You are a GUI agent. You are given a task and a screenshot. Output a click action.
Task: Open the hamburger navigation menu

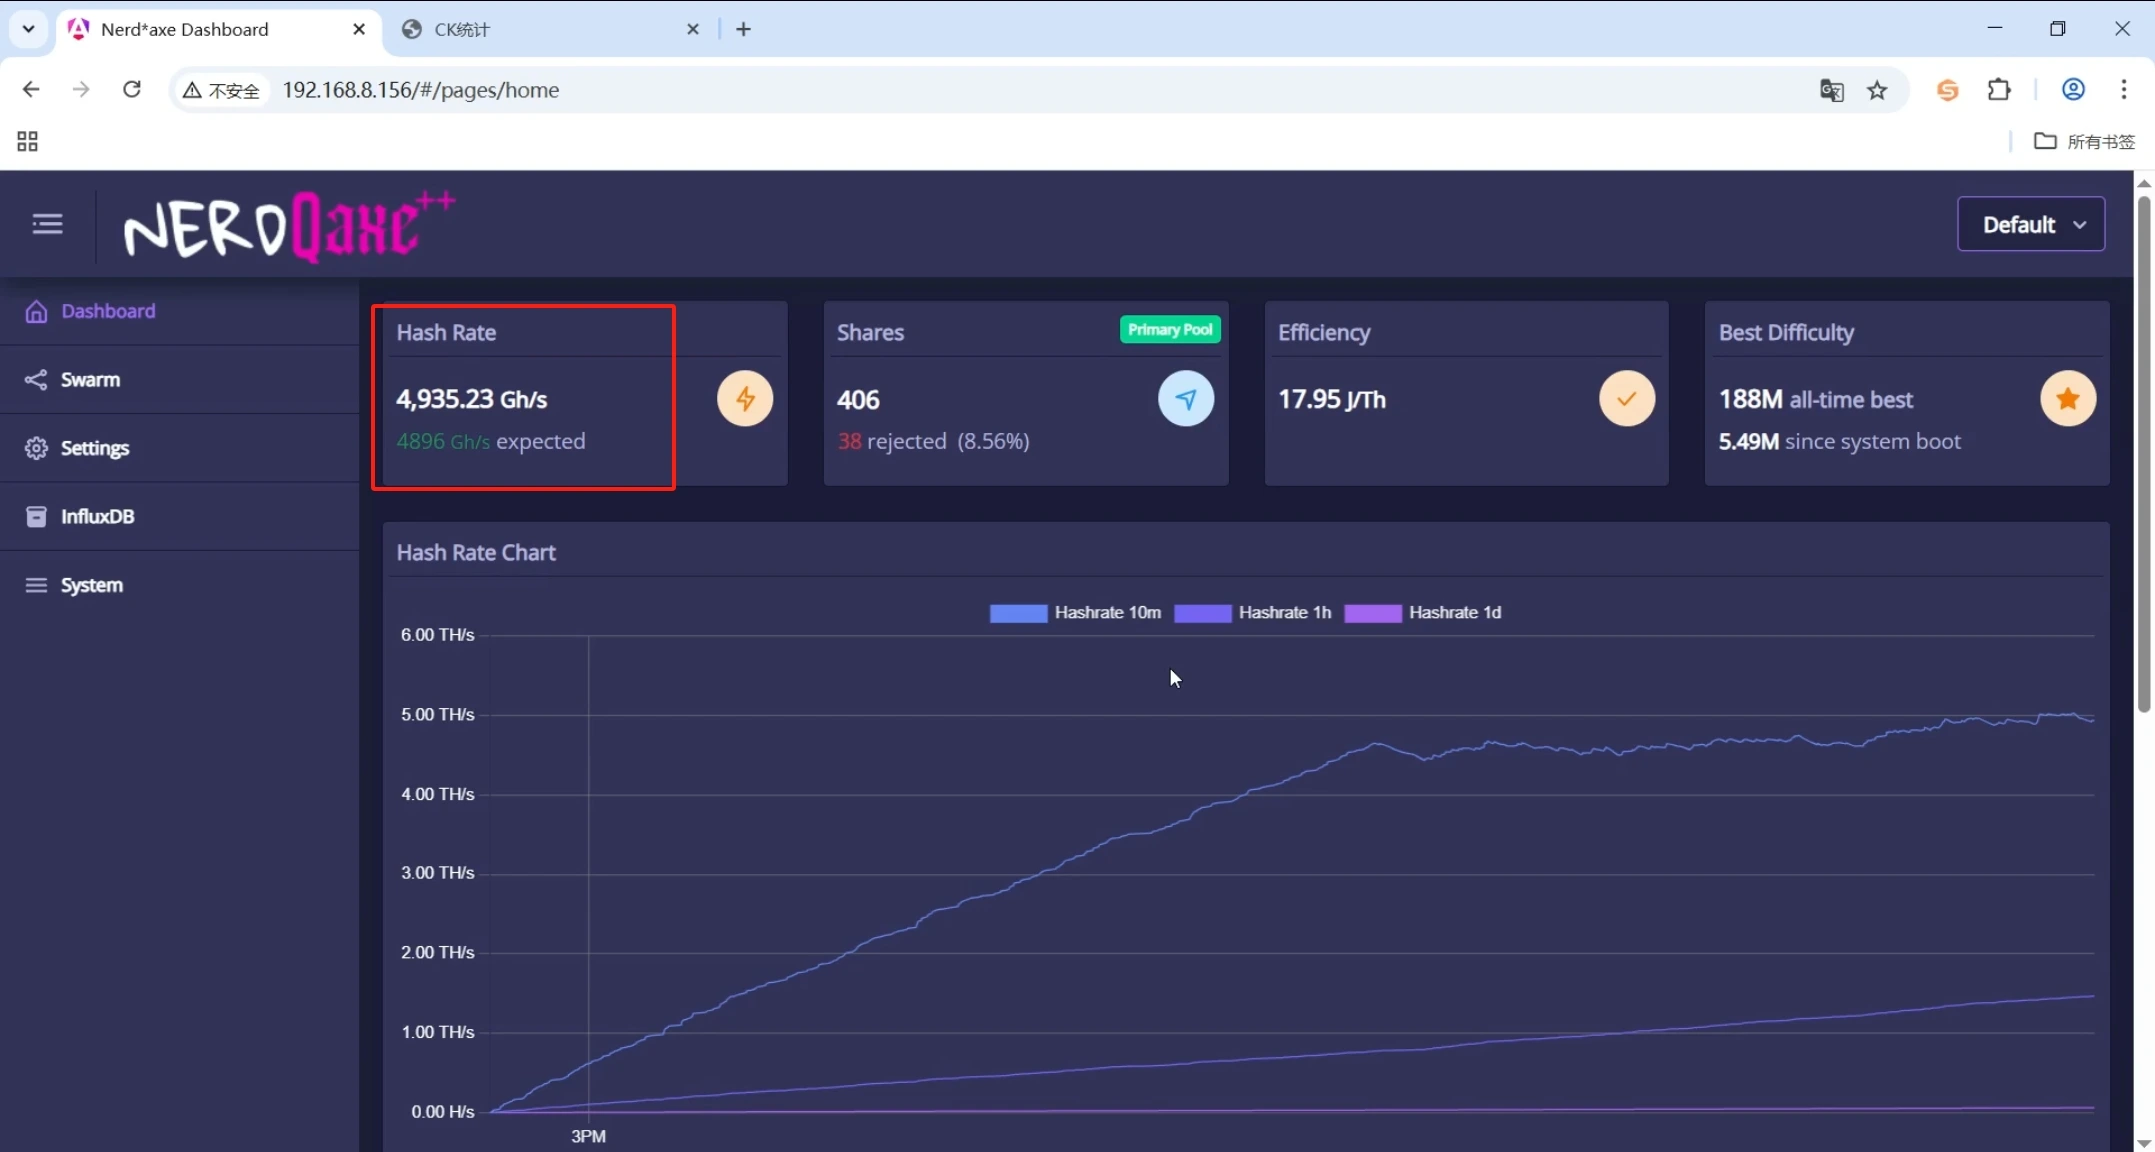pos(46,223)
